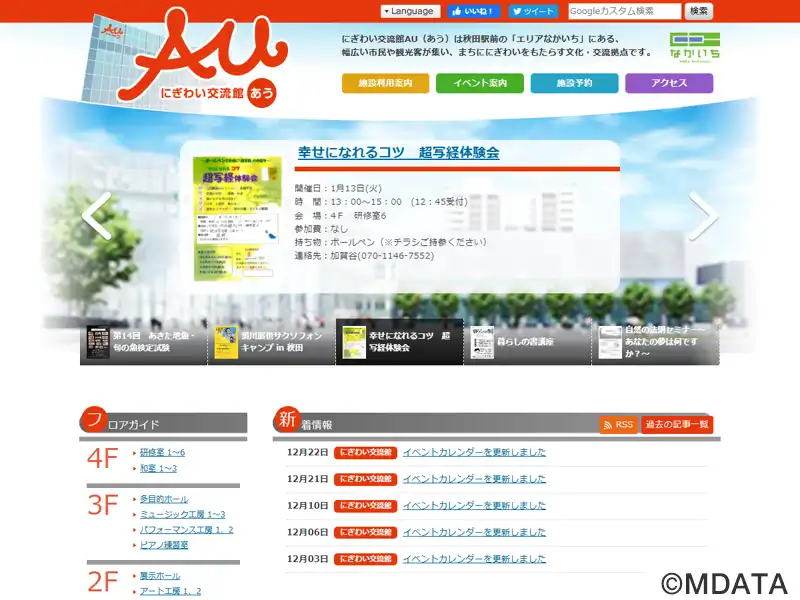This screenshot has width=800, height=600.
Task: Click the 過去の記事一覧 button
Action: pos(677,425)
